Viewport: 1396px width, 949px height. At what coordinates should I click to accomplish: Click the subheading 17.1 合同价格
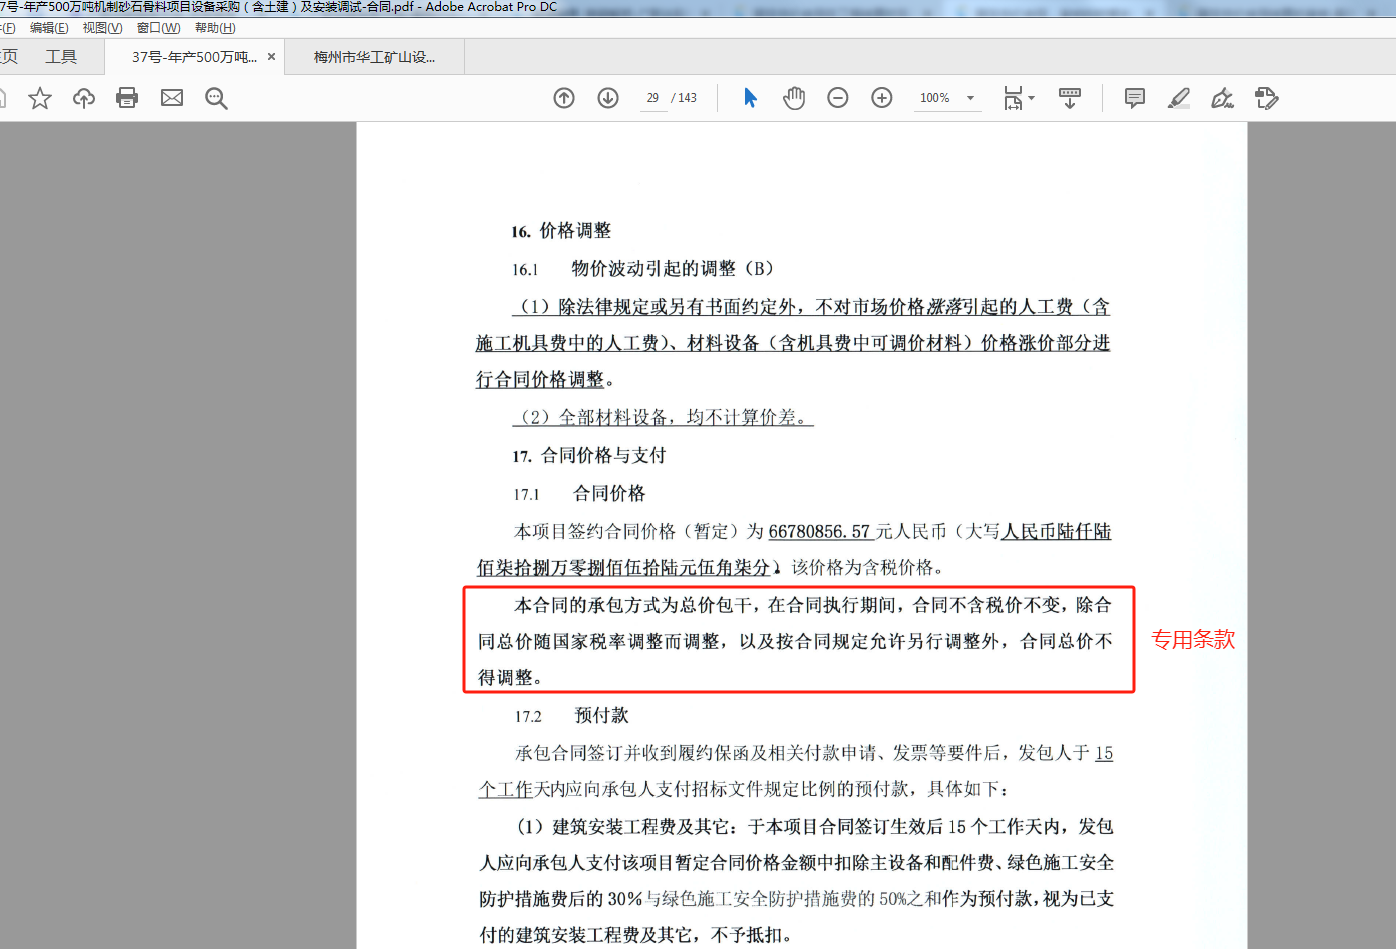[580, 494]
